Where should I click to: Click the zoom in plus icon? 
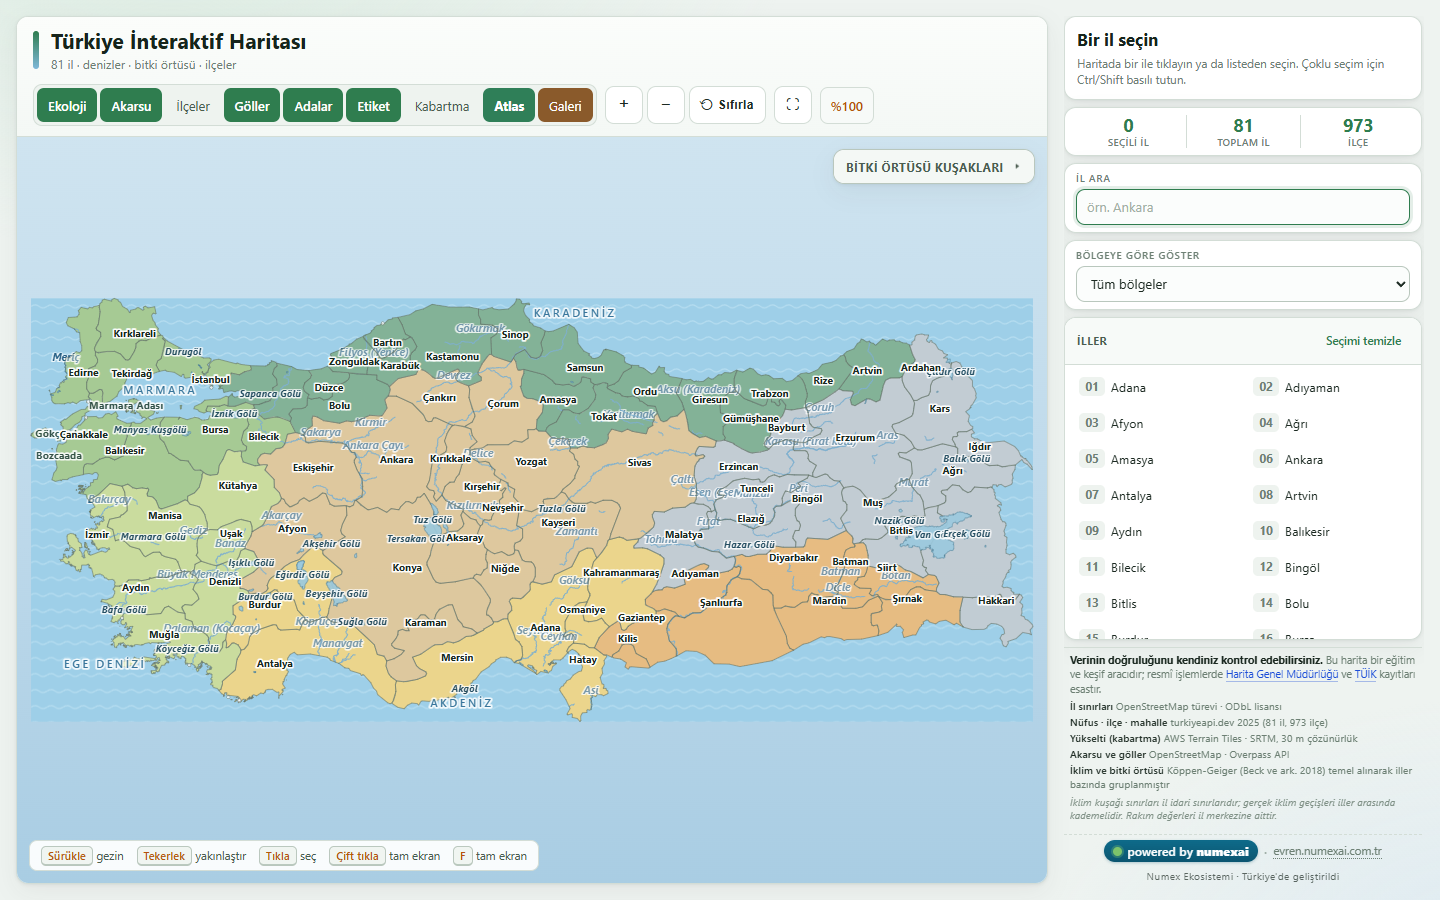tap(624, 105)
